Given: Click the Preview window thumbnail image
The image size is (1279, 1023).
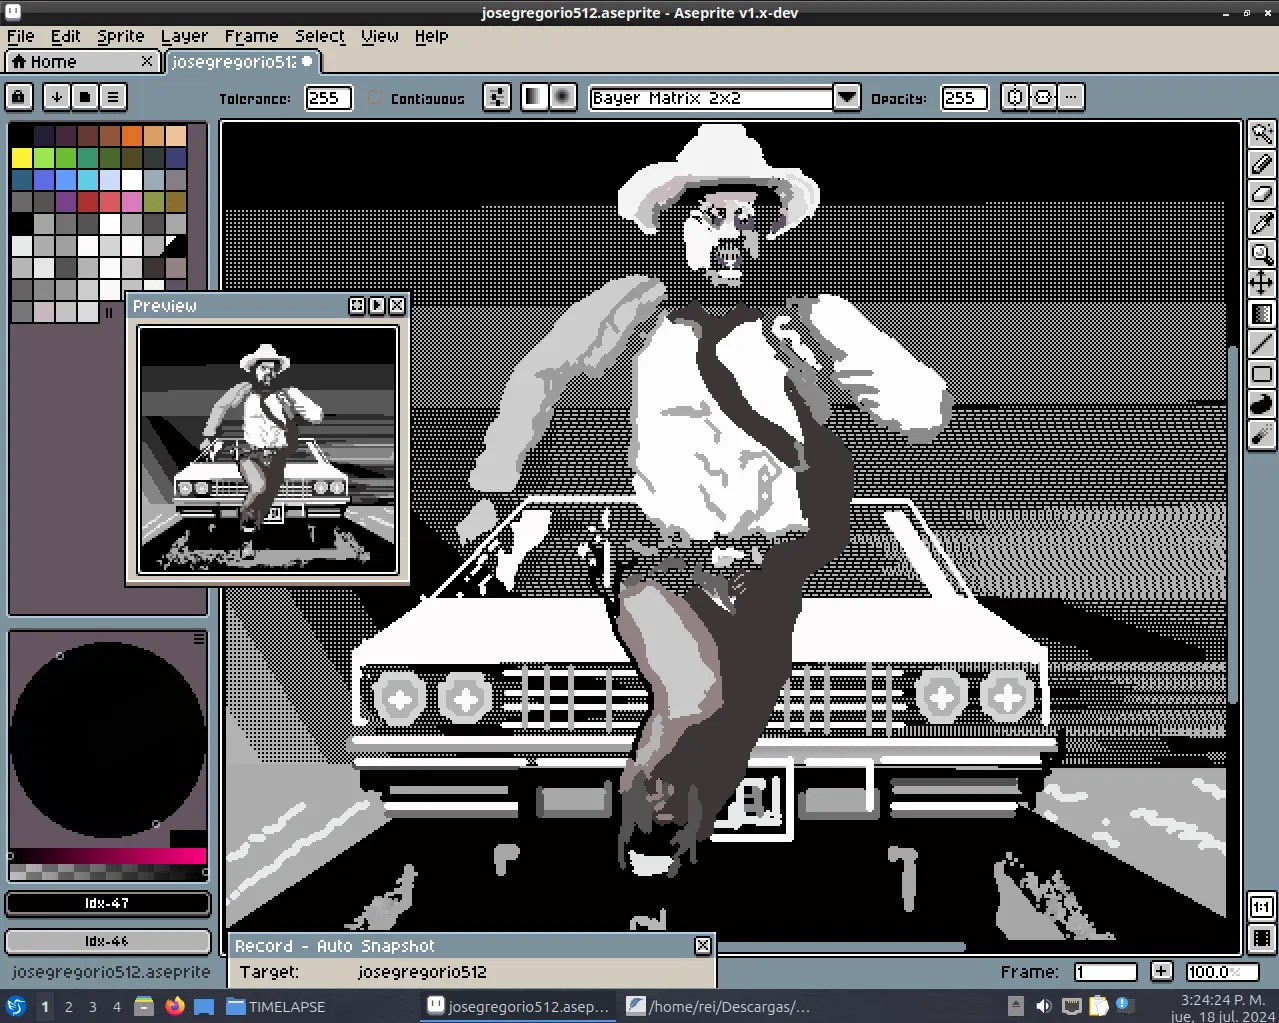Looking at the screenshot, I should pyautogui.click(x=268, y=450).
